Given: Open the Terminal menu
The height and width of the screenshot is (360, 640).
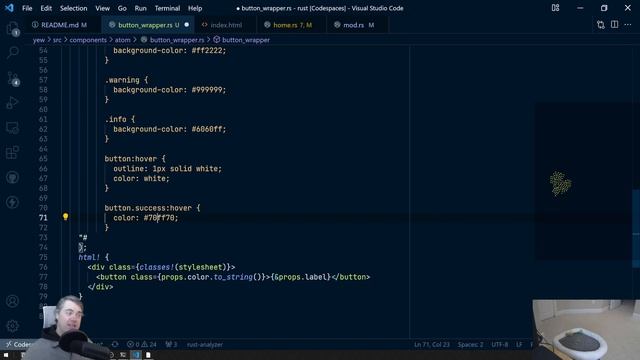Looking at the screenshot, I should click(x=167, y=8).
